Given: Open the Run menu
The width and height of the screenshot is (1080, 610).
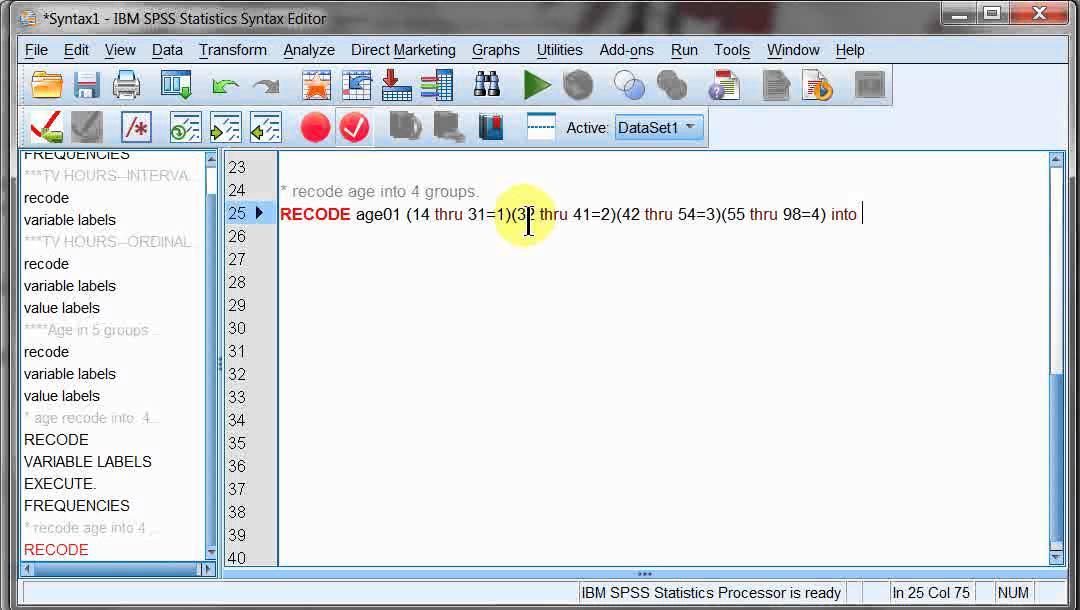Looking at the screenshot, I should [684, 50].
